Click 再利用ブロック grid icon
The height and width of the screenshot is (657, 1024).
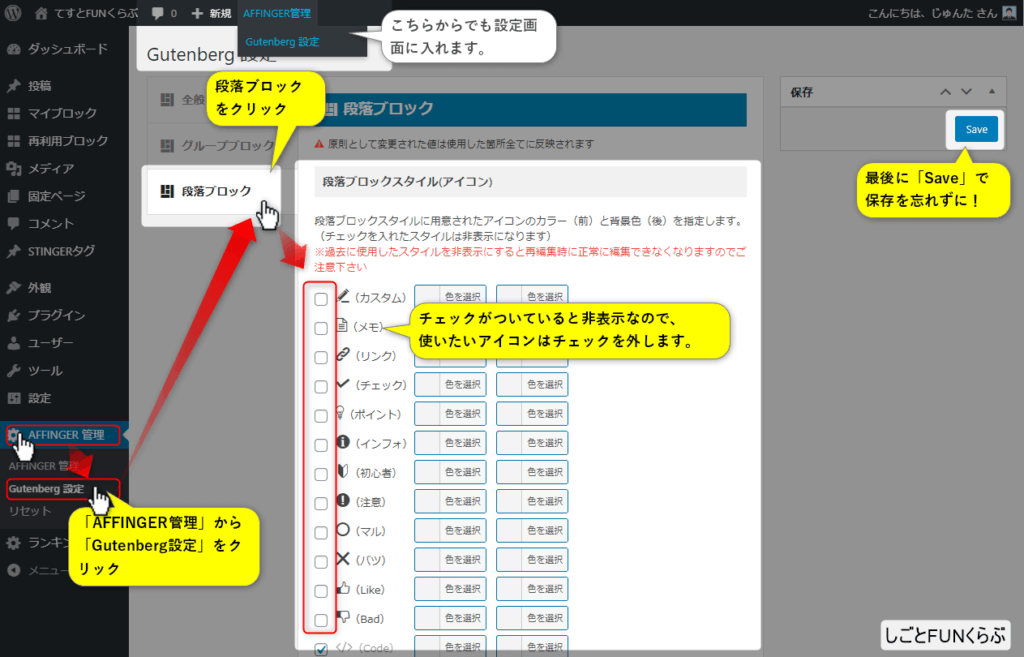point(14,141)
